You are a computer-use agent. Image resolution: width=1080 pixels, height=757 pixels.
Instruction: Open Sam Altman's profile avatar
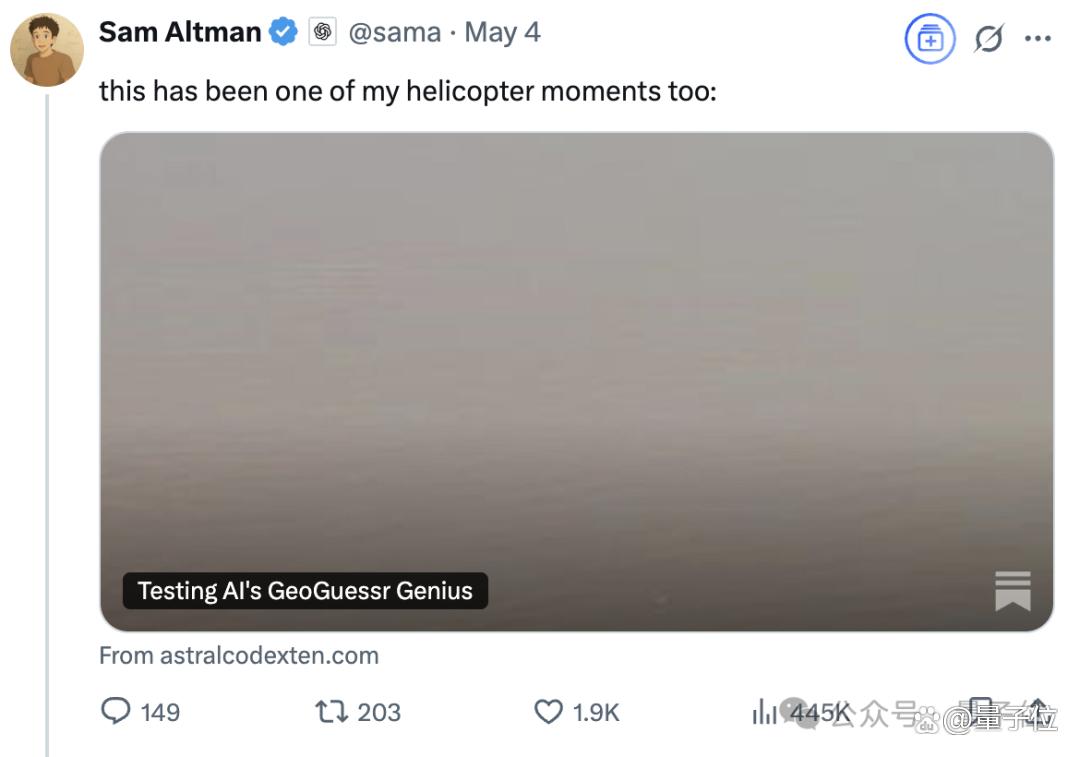point(47,50)
